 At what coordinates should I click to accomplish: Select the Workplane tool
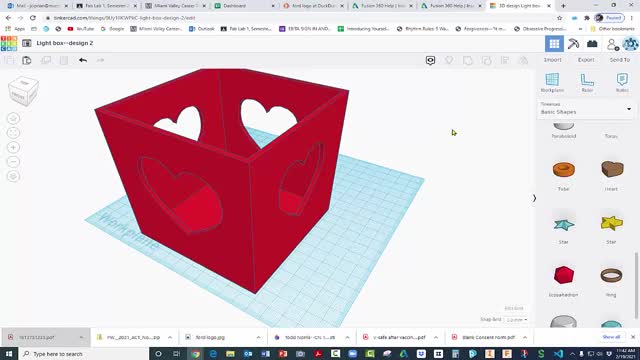(x=552, y=82)
